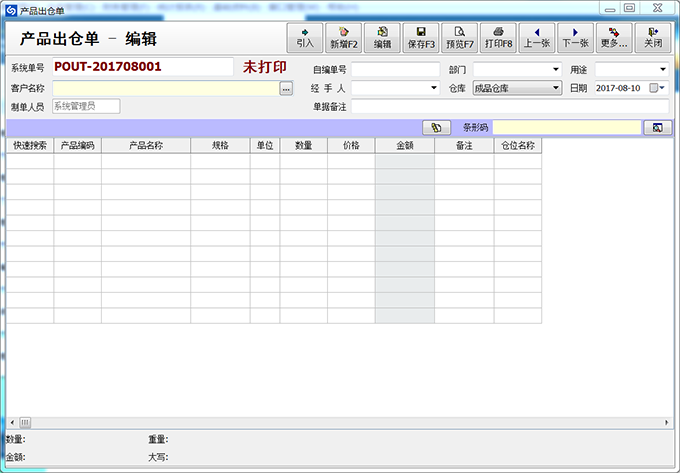The width and height of the screenshot is (680, 473).
Task: Click the 关闭 close toolbar button
Action: (653, 38)
